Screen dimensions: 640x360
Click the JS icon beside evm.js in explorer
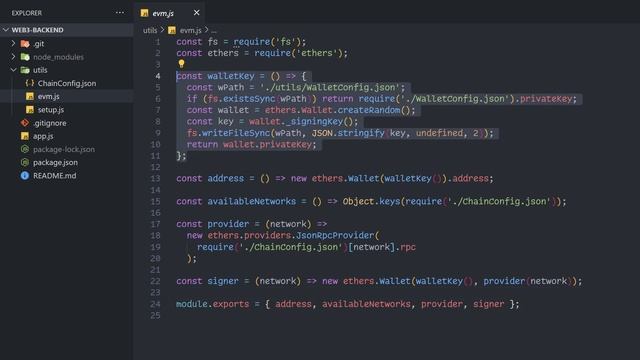pos(29,96)
